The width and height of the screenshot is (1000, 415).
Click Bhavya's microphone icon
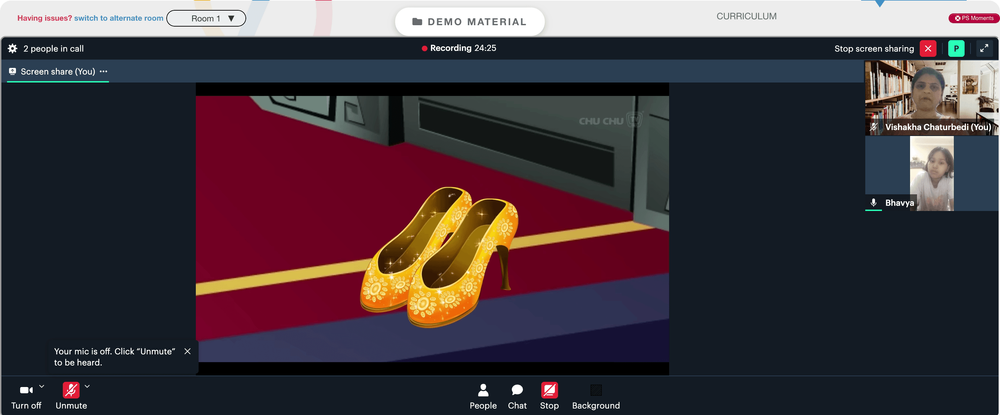[x=874, y=203]
